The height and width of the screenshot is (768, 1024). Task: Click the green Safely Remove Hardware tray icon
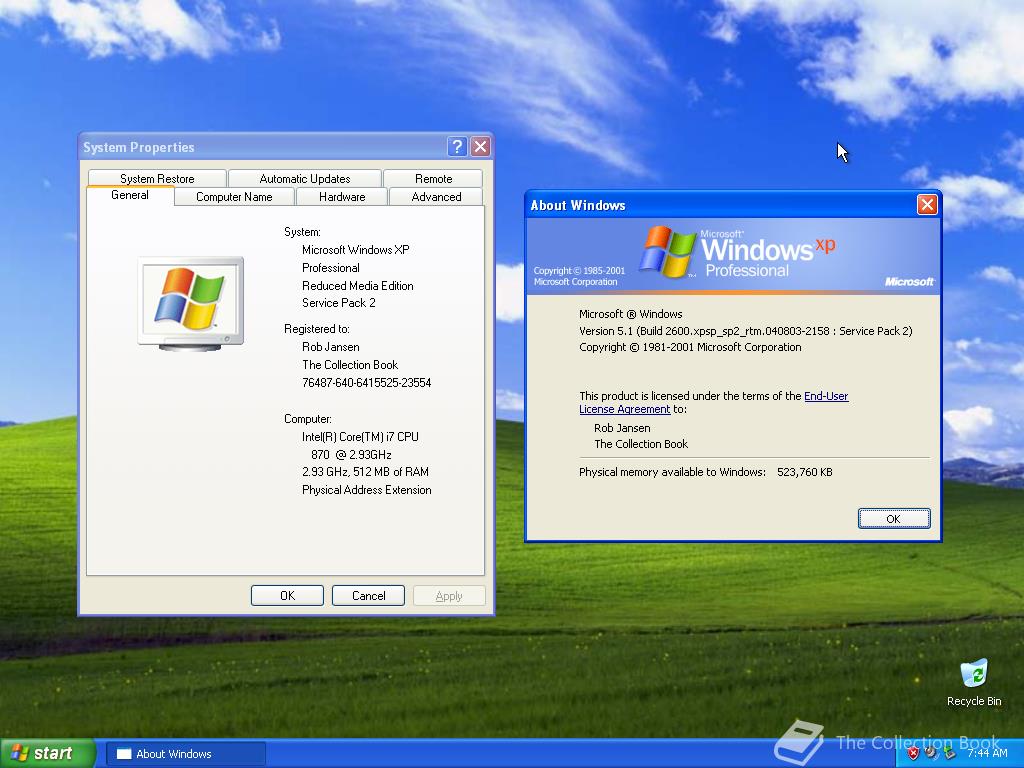click(950, 753)
